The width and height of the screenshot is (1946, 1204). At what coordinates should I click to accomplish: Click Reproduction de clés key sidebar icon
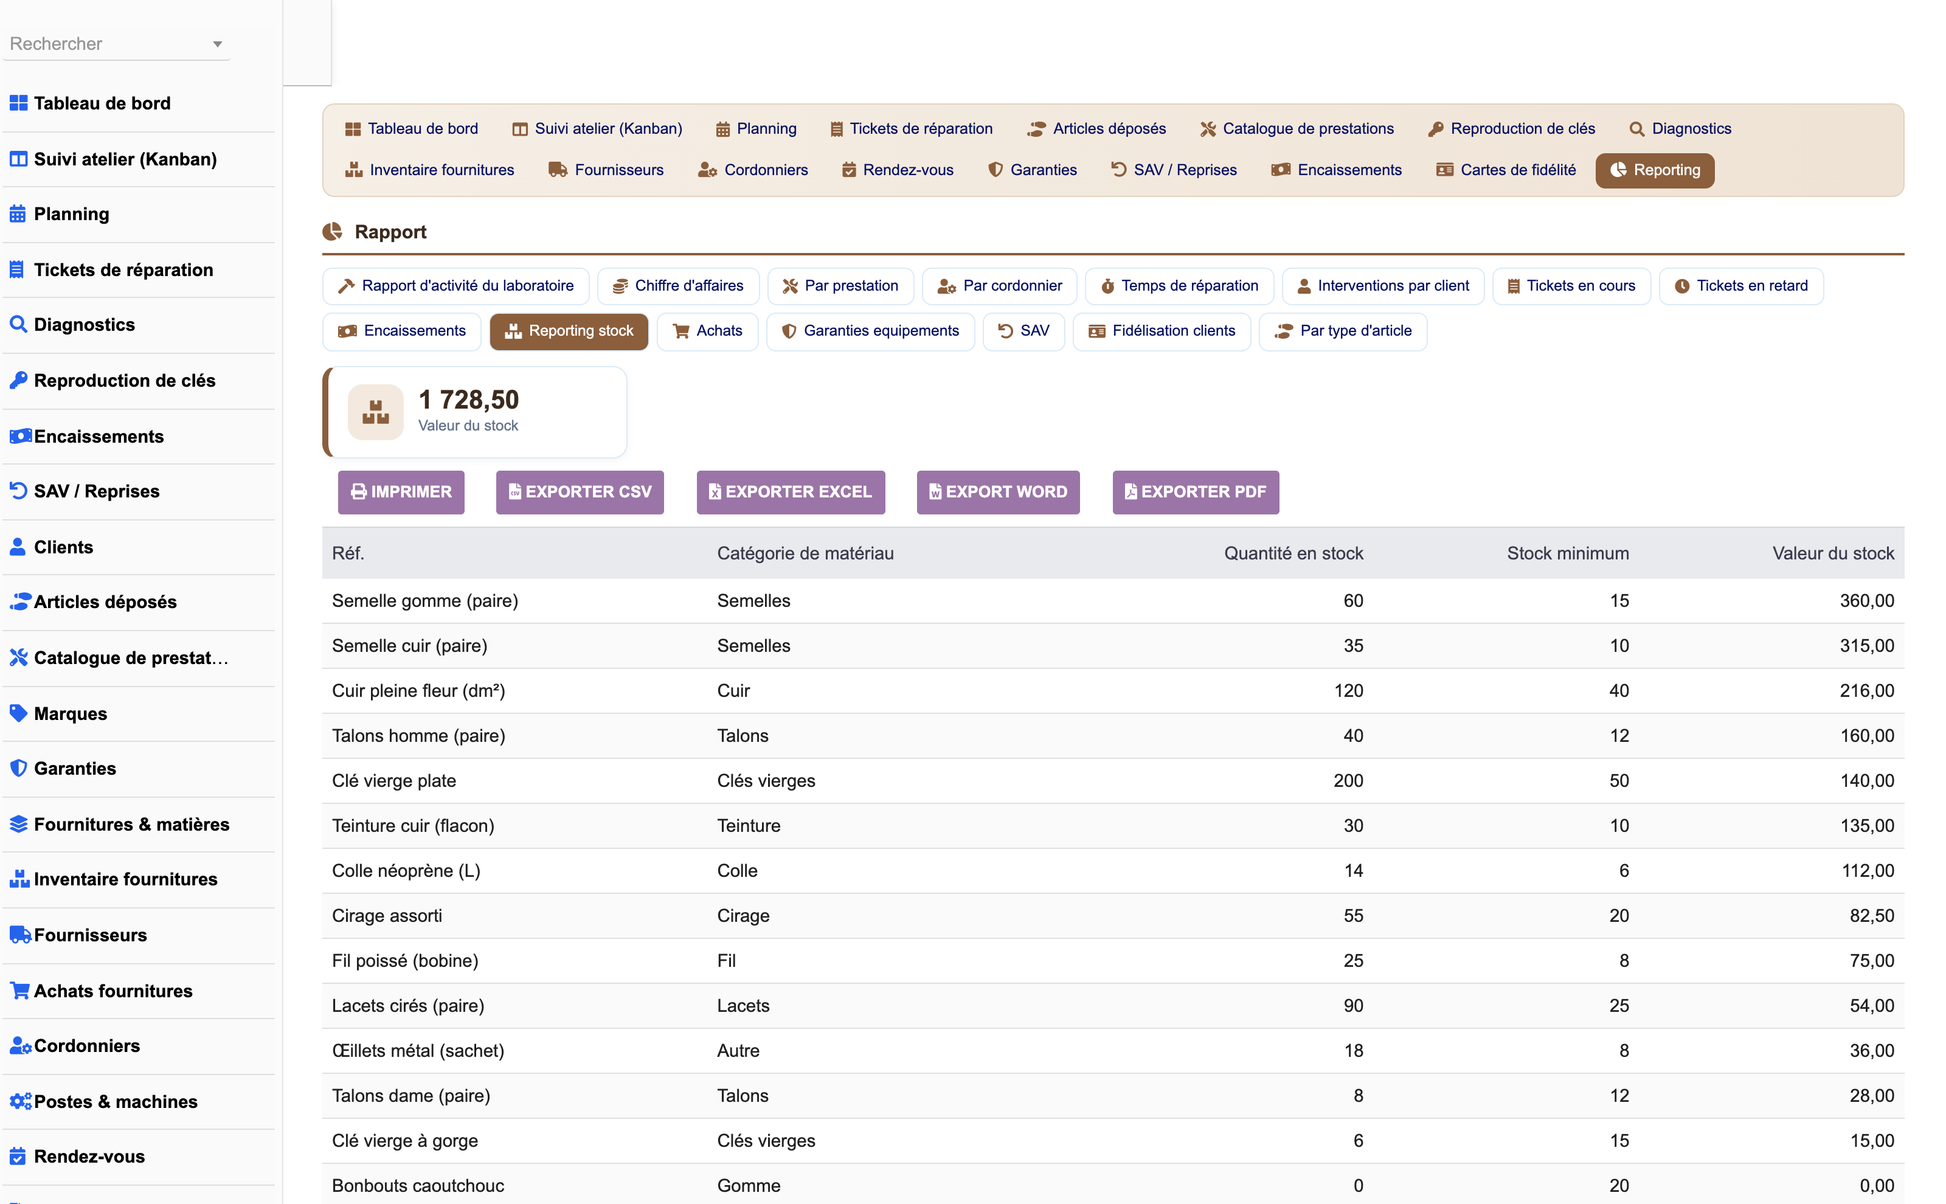pyautogui.click(x=18, y=380)
